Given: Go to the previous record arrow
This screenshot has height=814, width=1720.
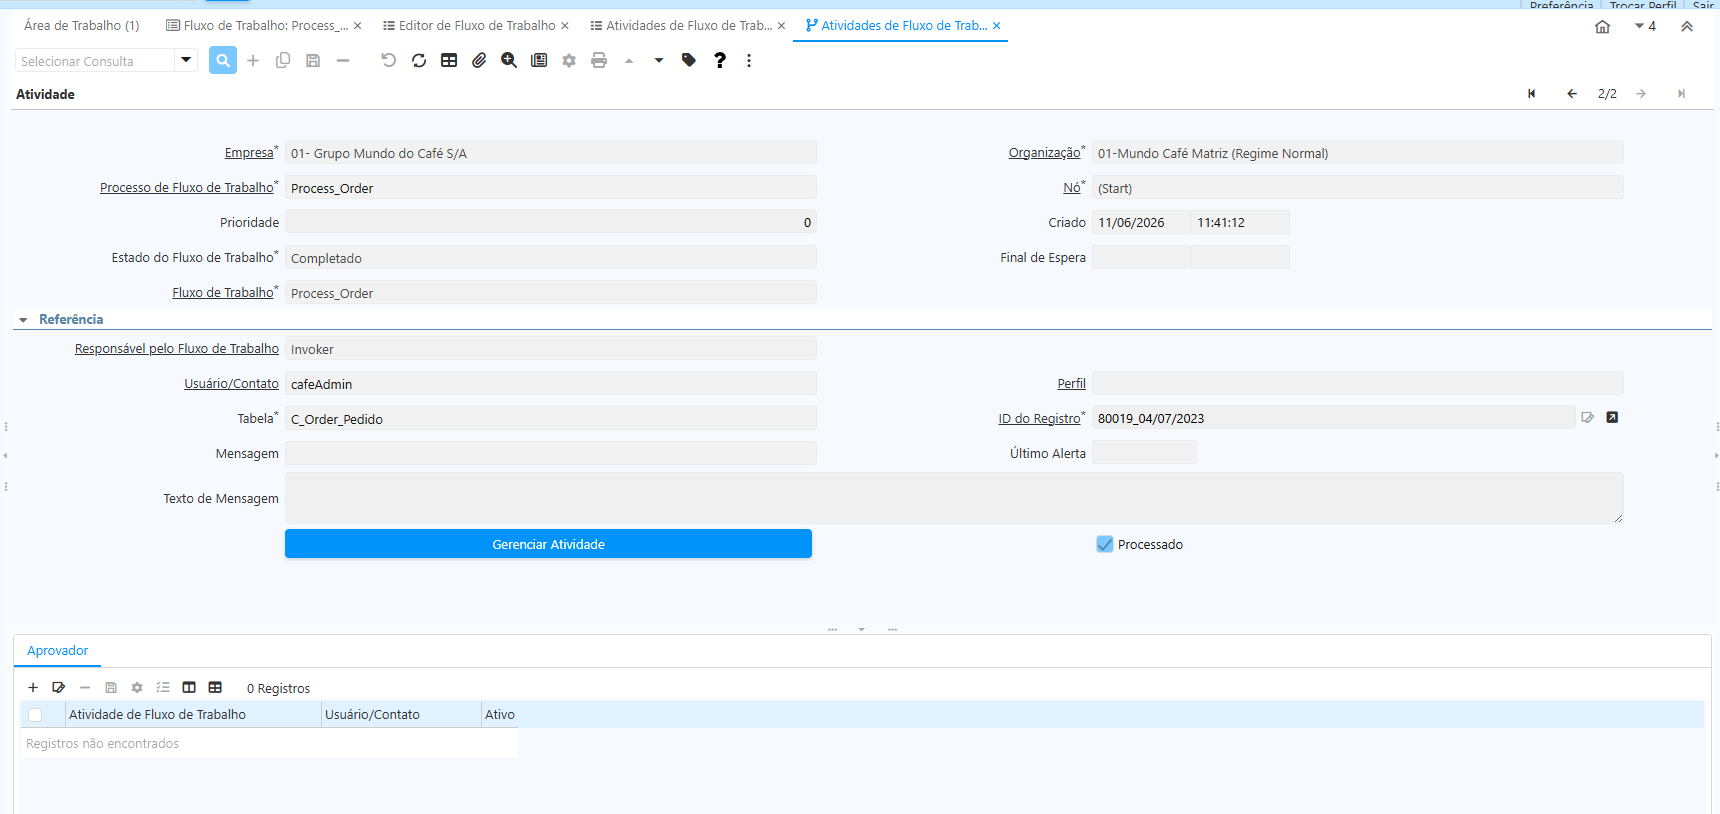Looking at the screenshot, I should [1572, 94].
